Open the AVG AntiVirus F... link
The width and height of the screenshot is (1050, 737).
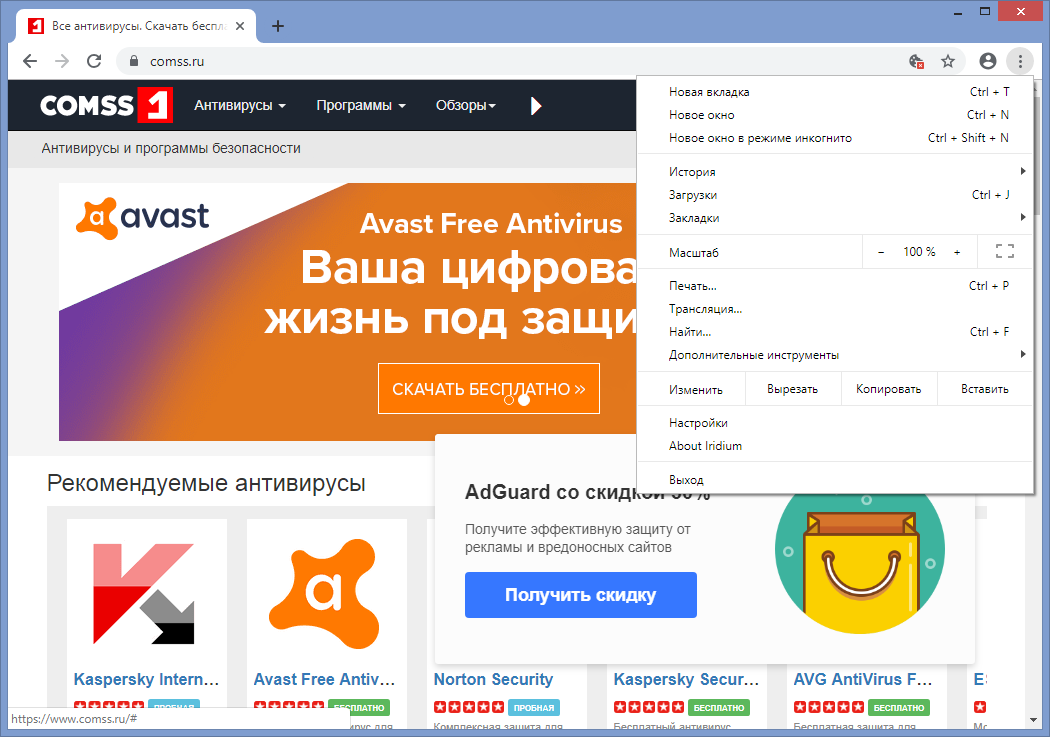[x=863, y=679]
